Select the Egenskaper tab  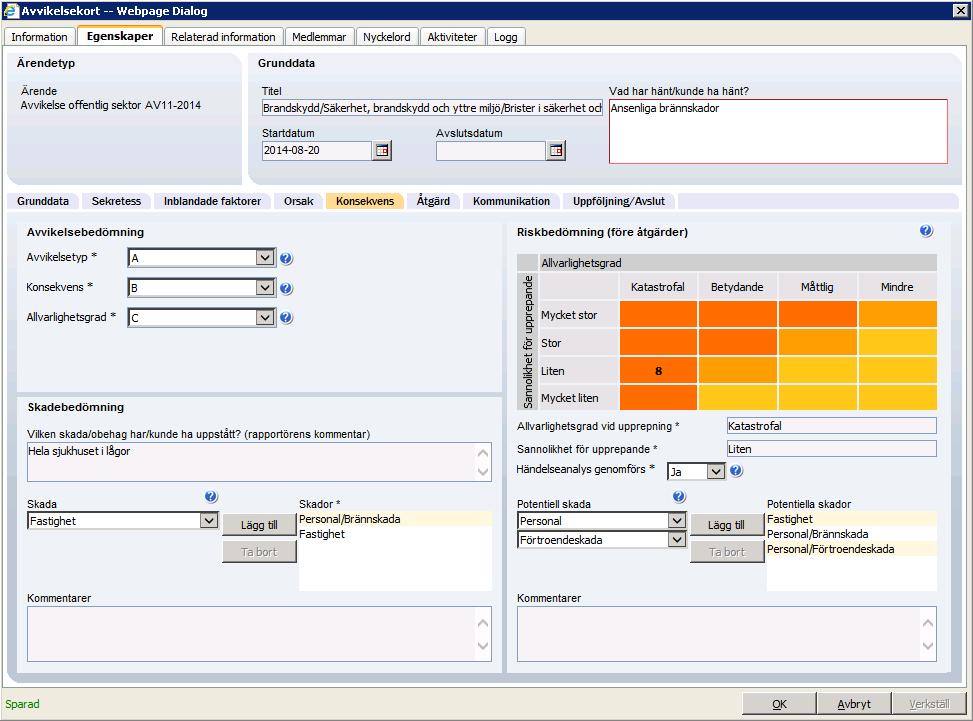120,36
